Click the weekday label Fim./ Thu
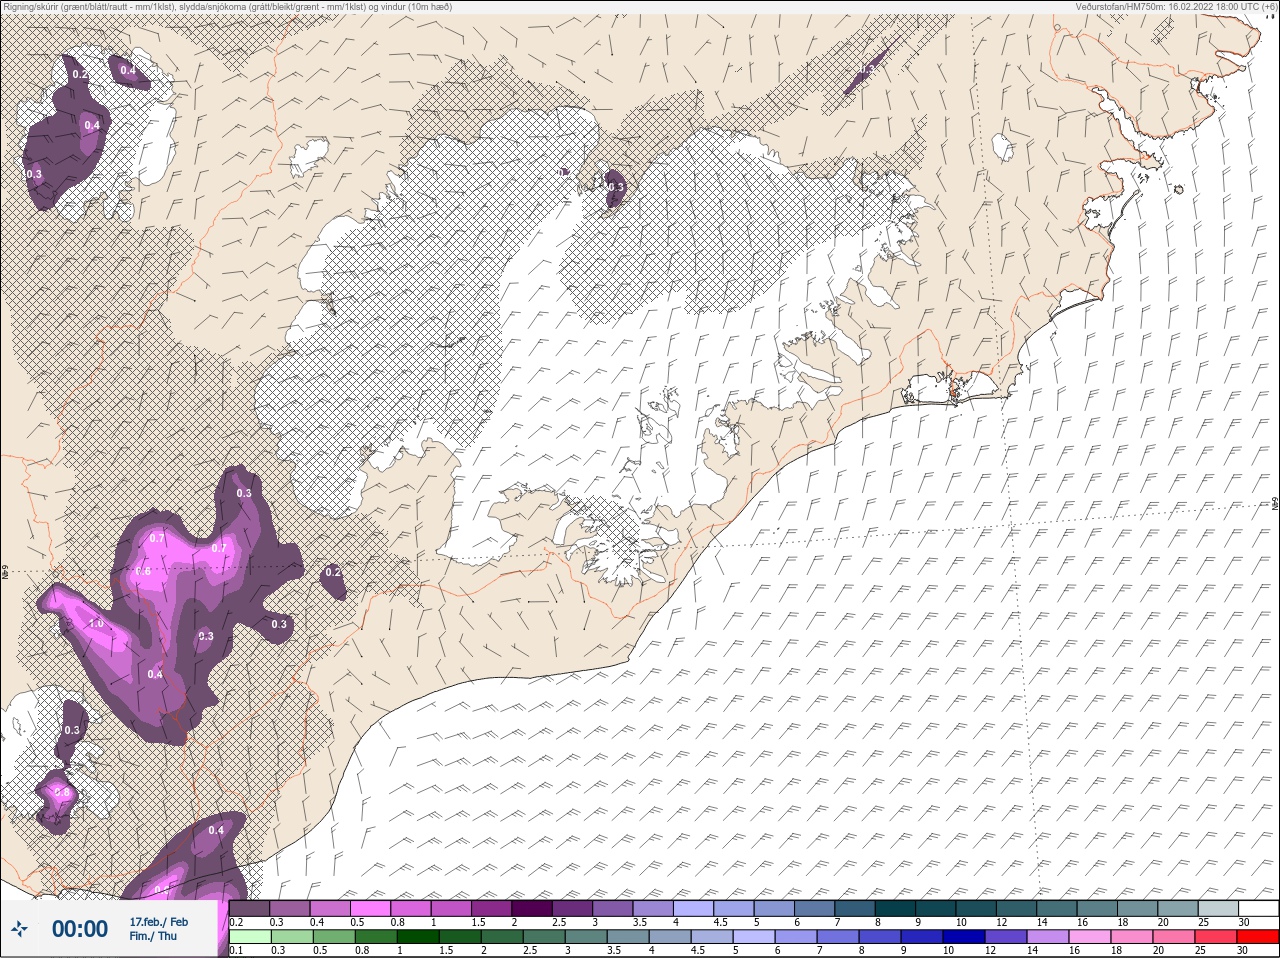This screenshot has width=1280, height=958. pos(153,936)
